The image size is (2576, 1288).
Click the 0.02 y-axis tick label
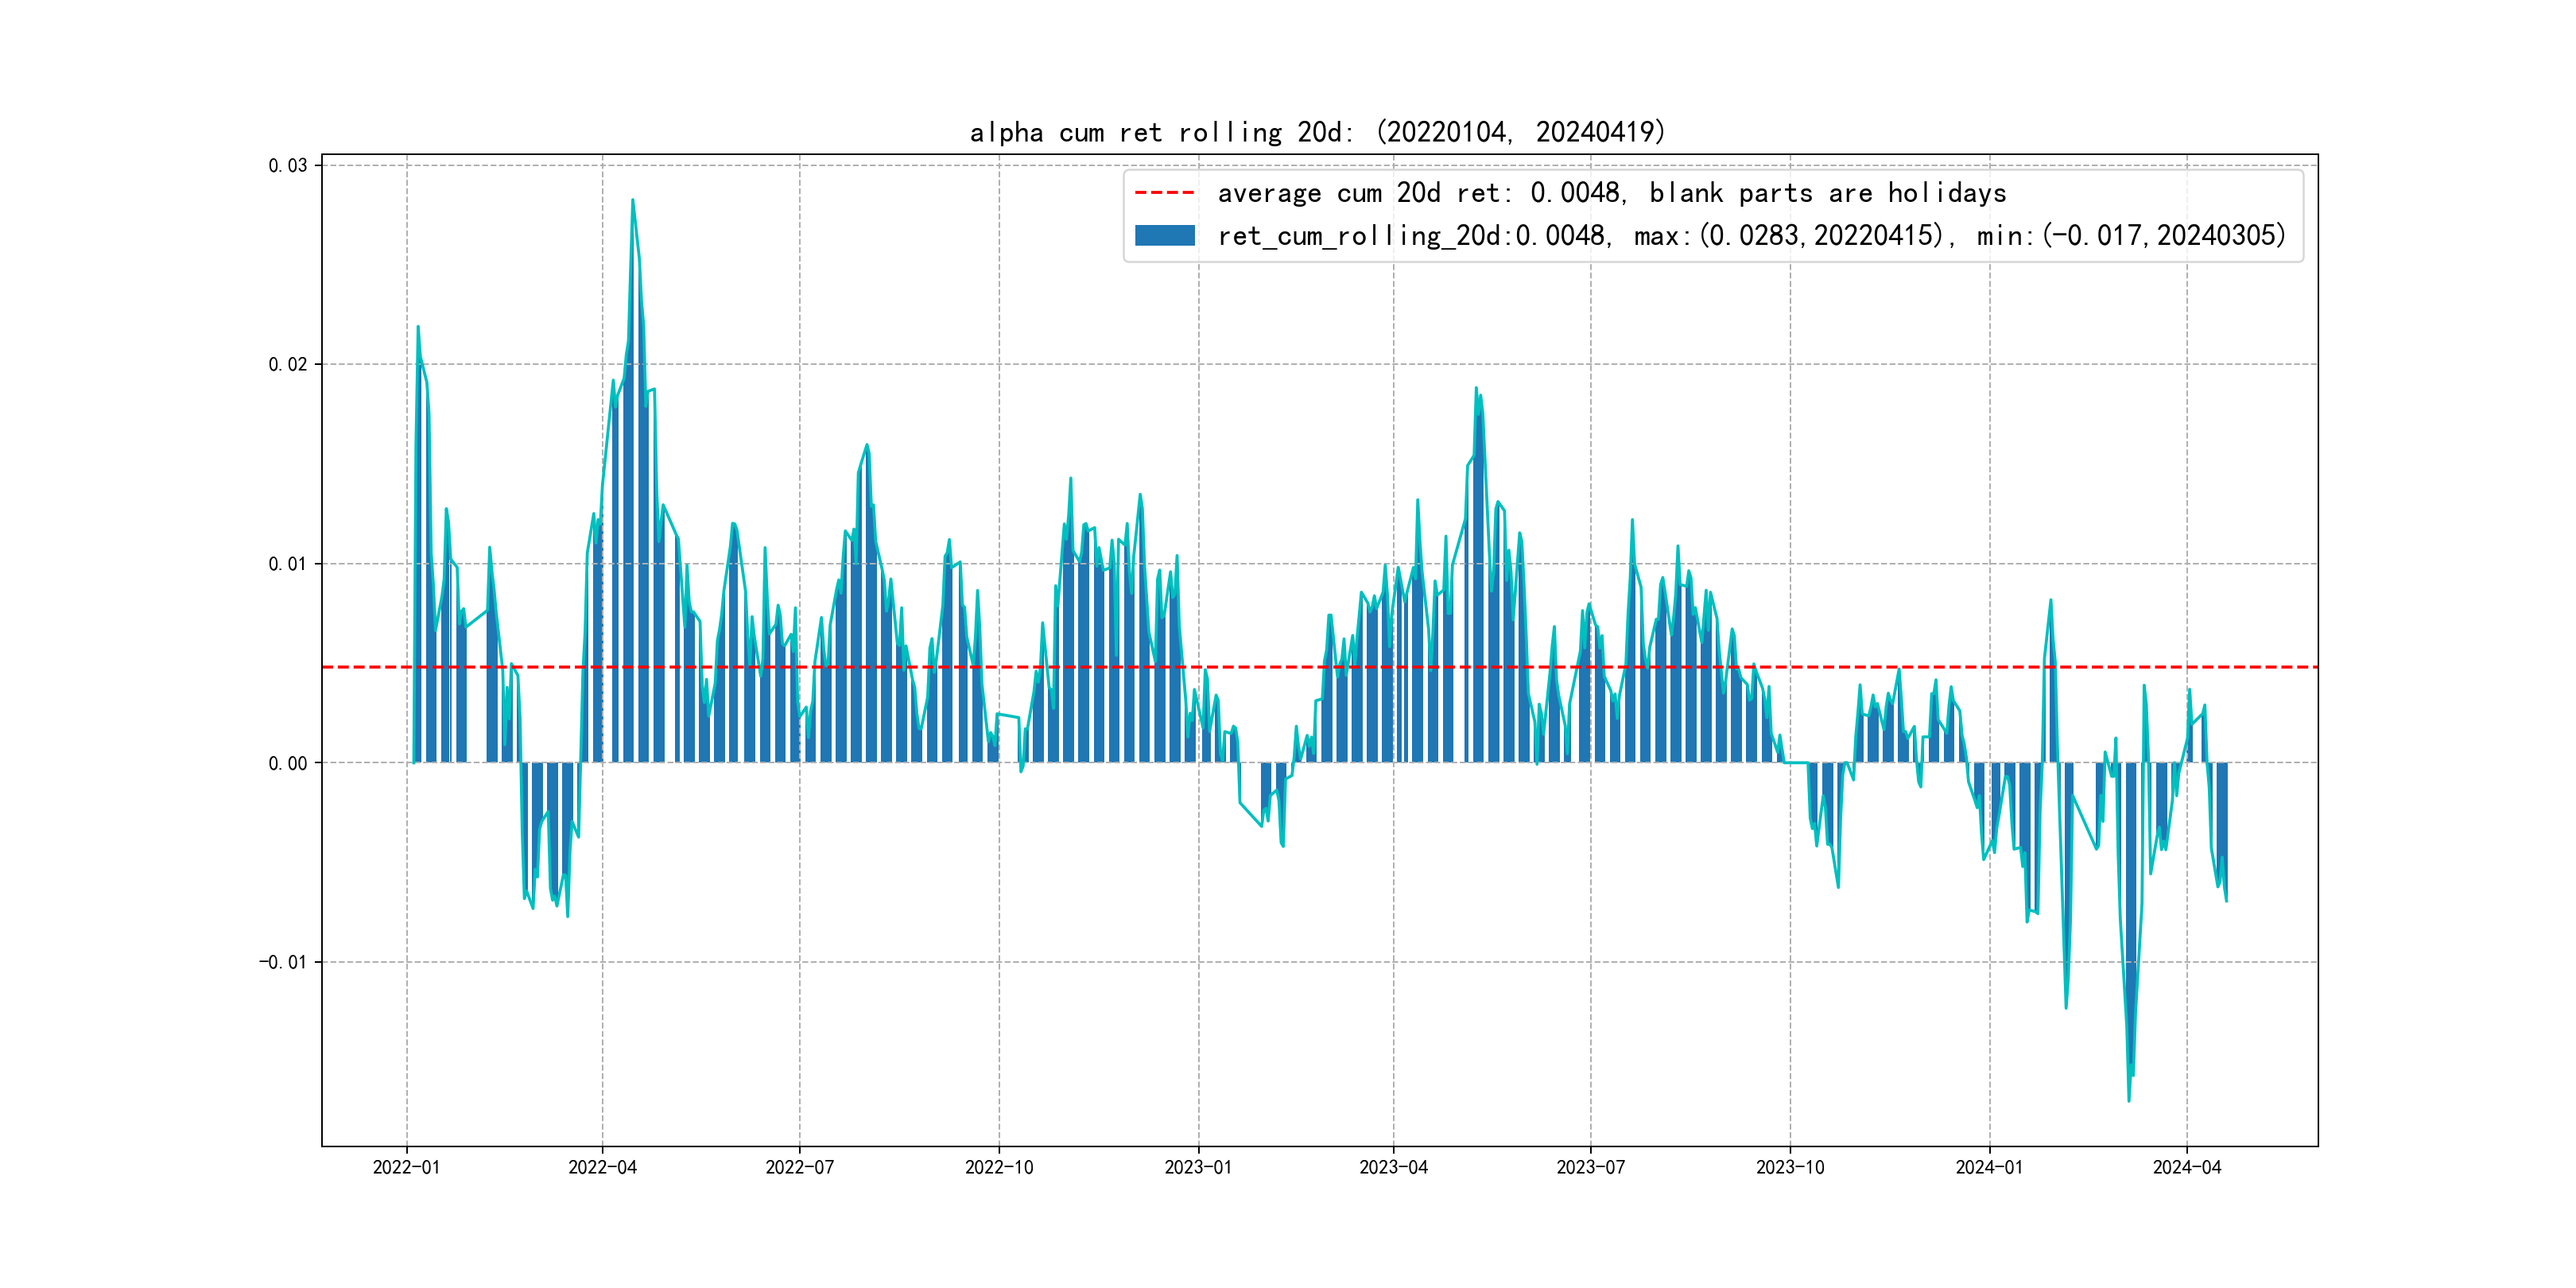(287, 364)
